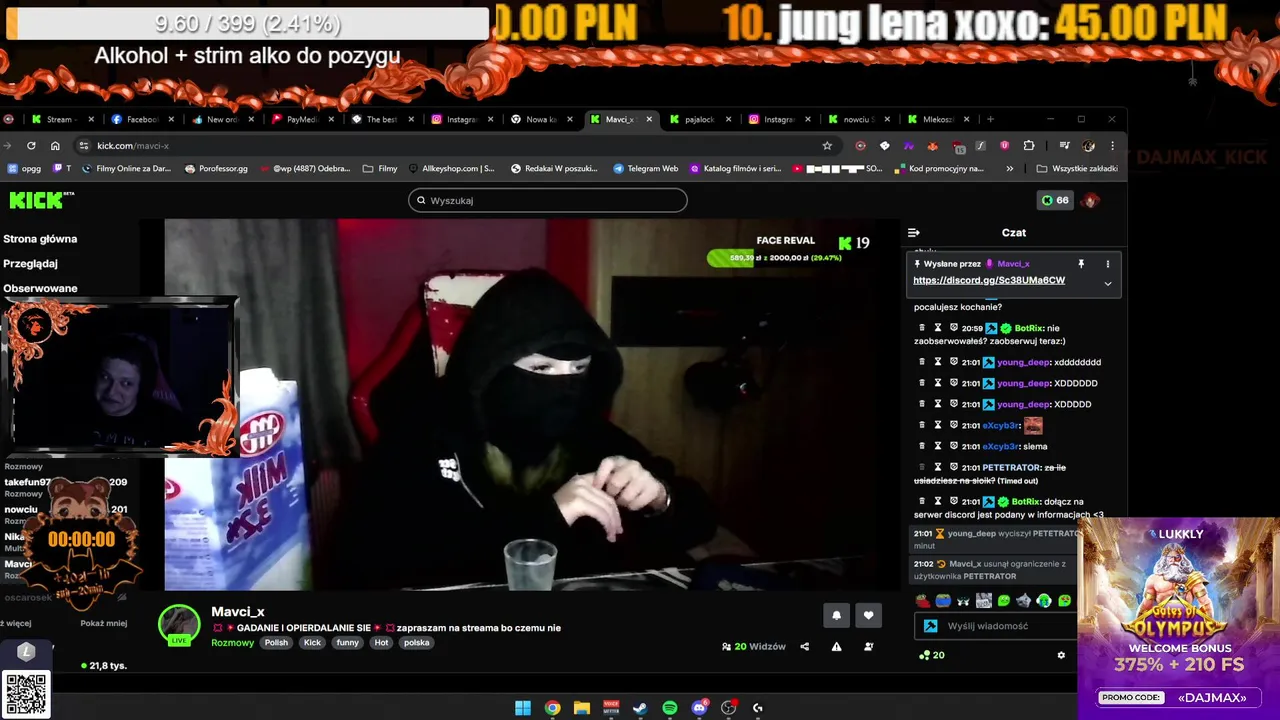Image resolution: width=1280 pixels, height=720 pixels.
Task: Click the Hot tag
Action: pyautogui.click(x=381, y=643)
